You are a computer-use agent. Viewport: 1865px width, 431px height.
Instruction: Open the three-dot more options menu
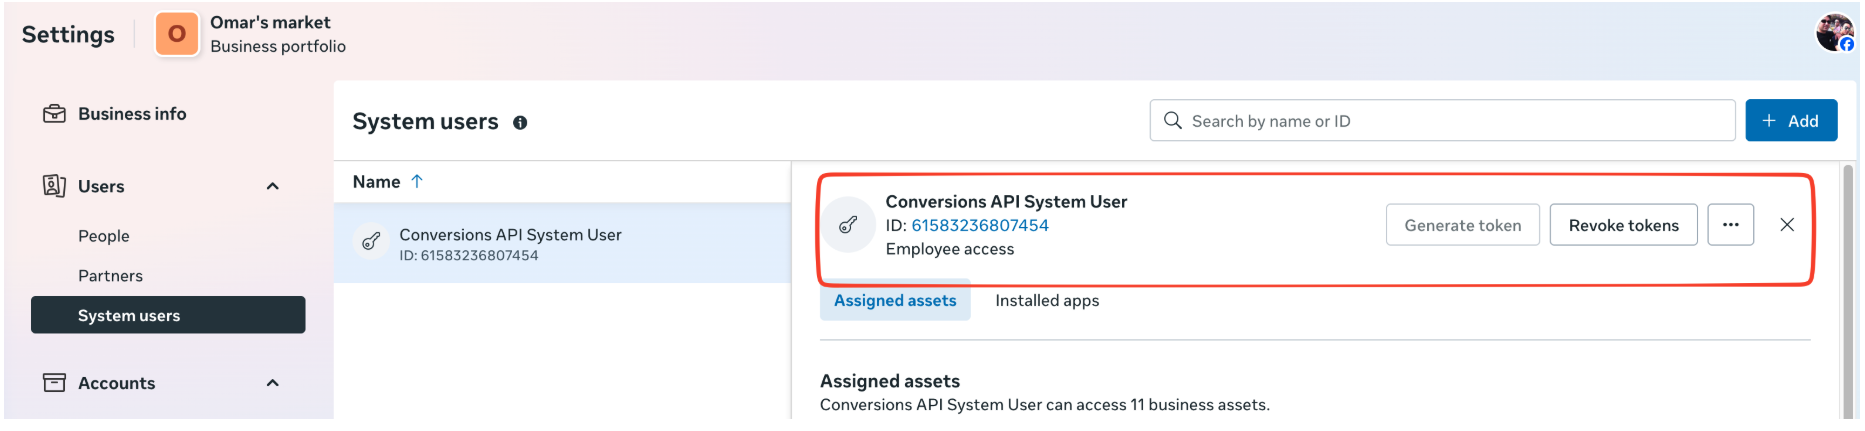pyautogui.click(x=1730, y=225)
